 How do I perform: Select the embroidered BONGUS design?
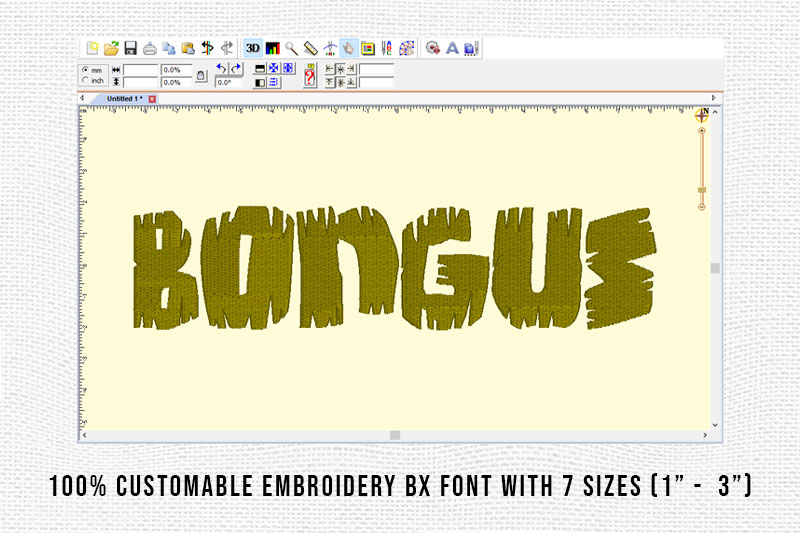tap(394, 268)
